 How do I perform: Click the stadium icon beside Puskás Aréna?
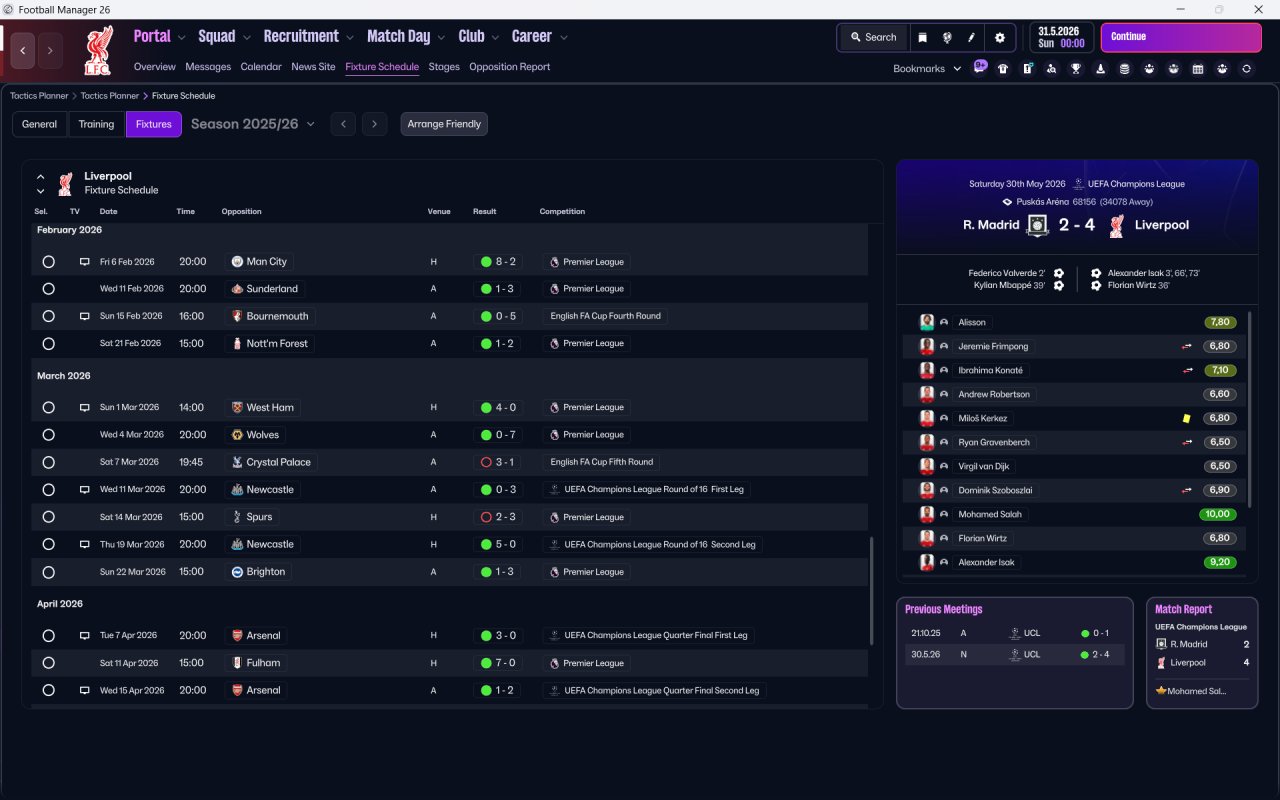click(x=1008, y=202)
